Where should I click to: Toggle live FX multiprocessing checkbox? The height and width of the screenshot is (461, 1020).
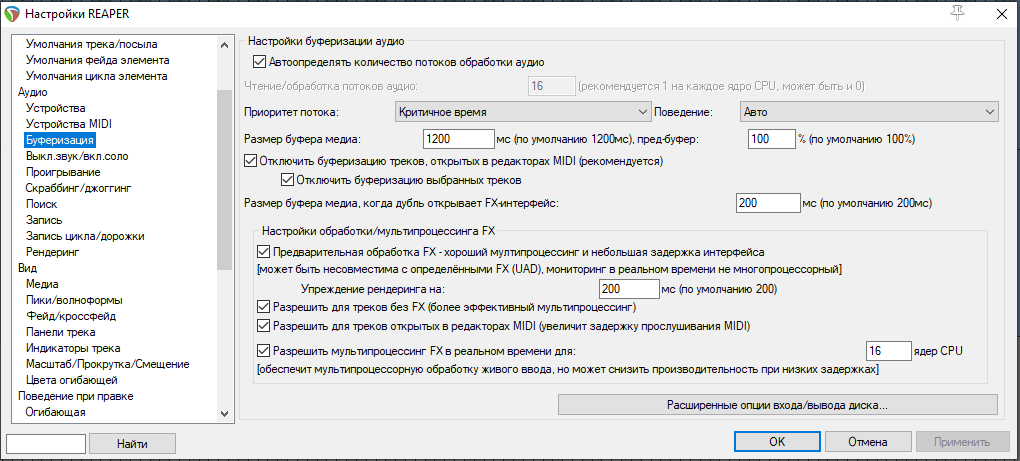tap(264, 351)
